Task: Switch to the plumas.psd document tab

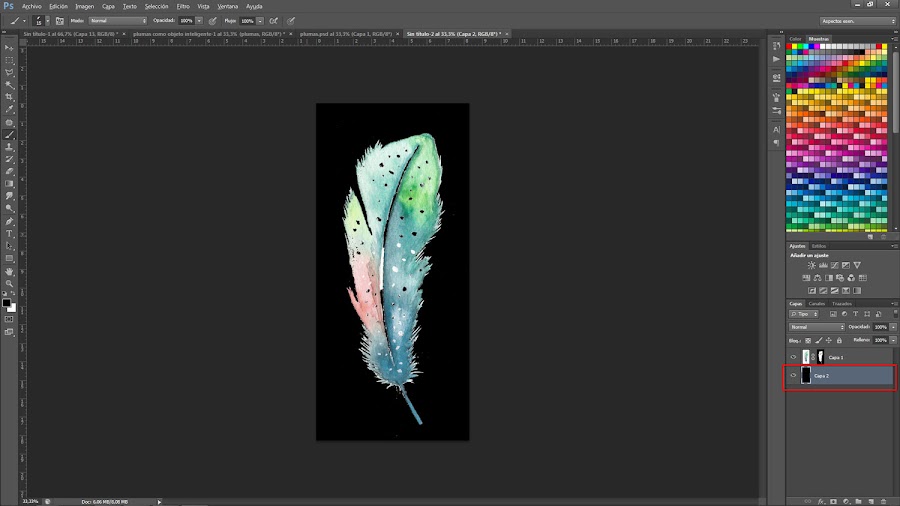Action: coord(344,33)
